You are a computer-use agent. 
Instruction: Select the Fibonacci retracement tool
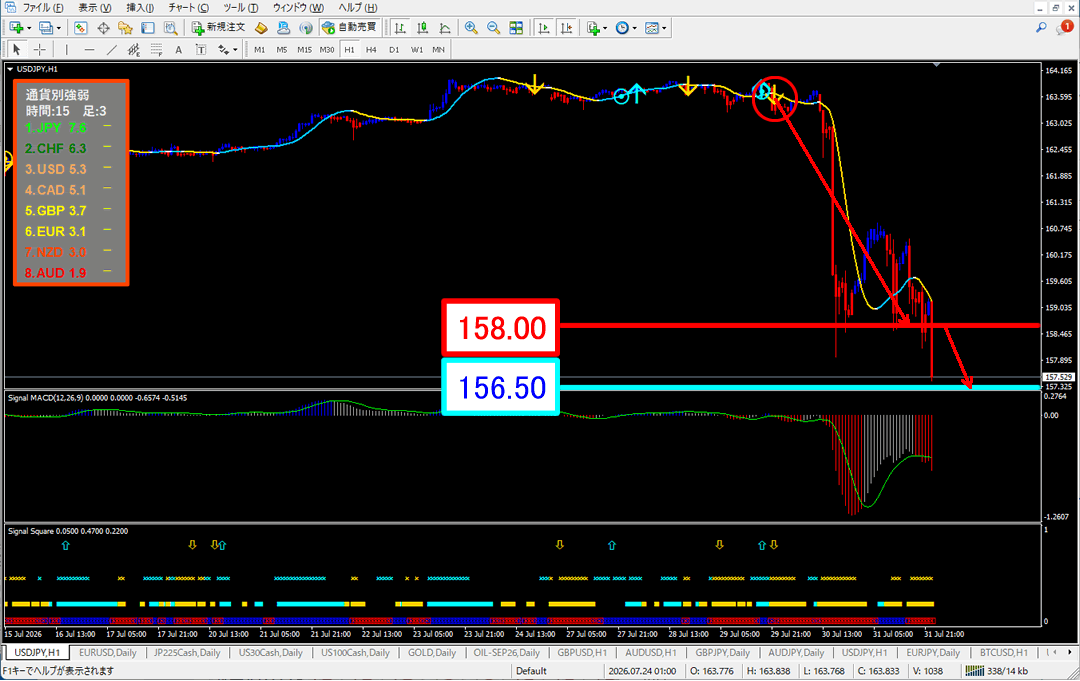[x=156, y=49]
